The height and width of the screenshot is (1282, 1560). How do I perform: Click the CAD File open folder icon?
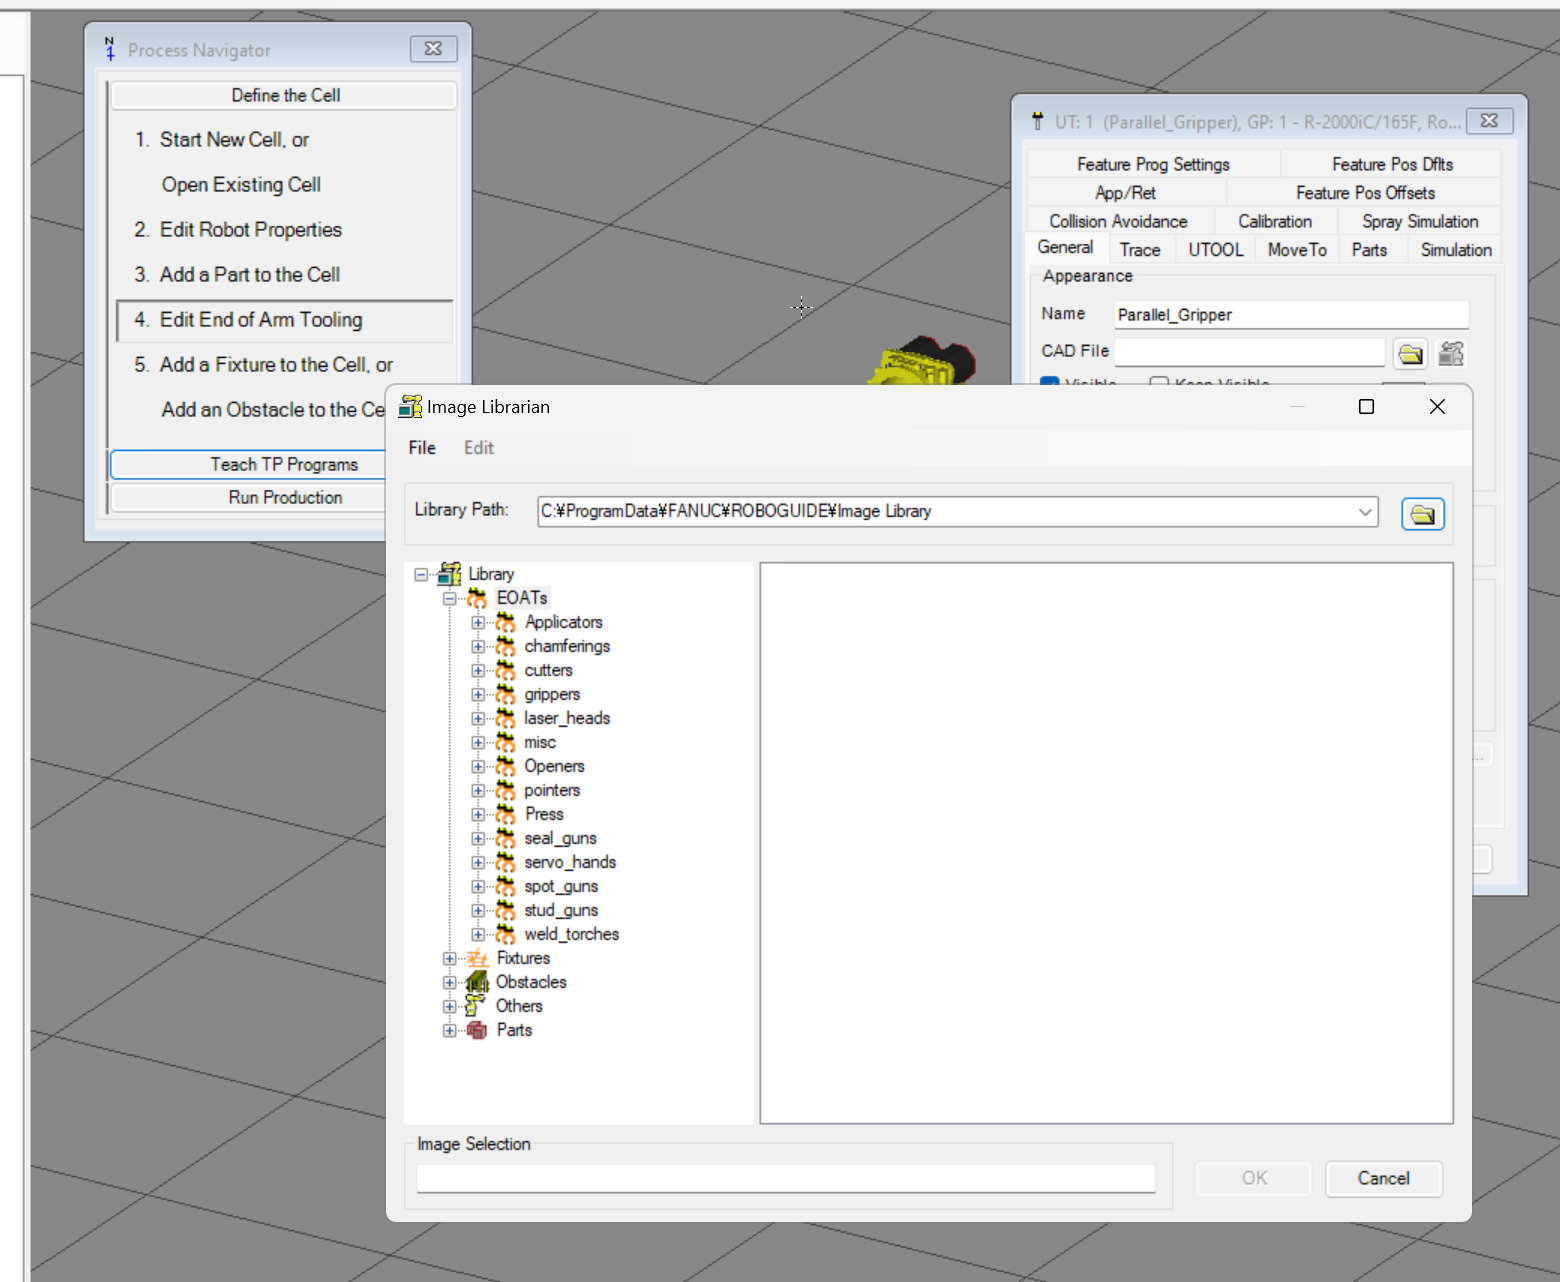tap(1410, 353)
